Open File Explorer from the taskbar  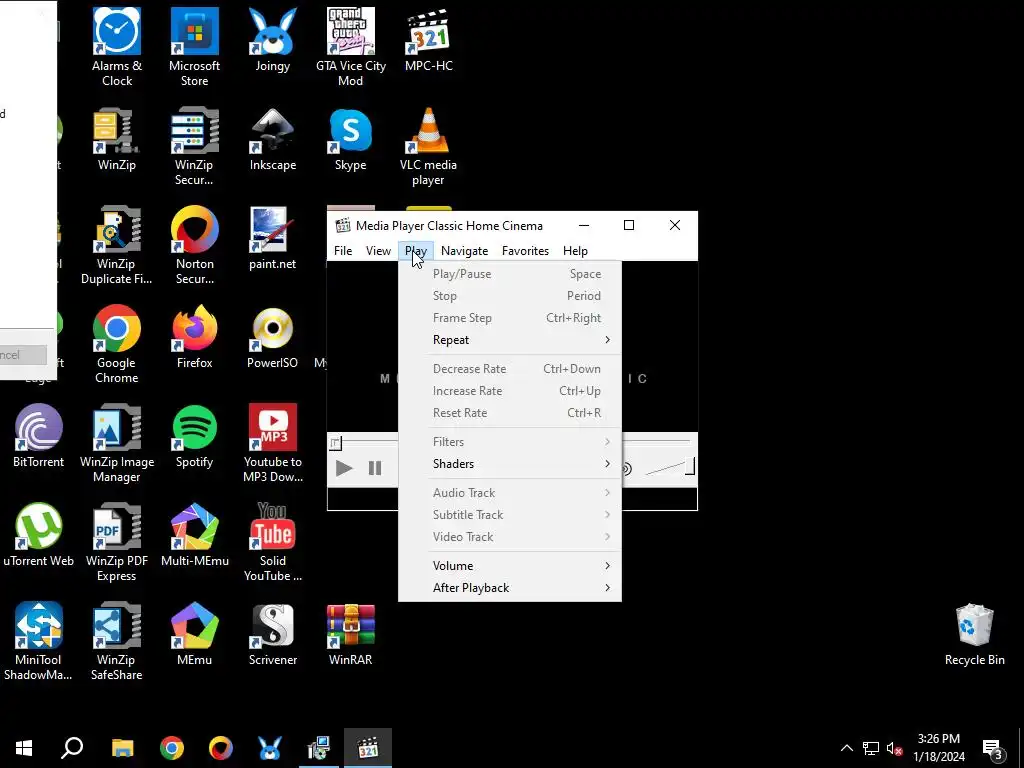pos(122,748)
